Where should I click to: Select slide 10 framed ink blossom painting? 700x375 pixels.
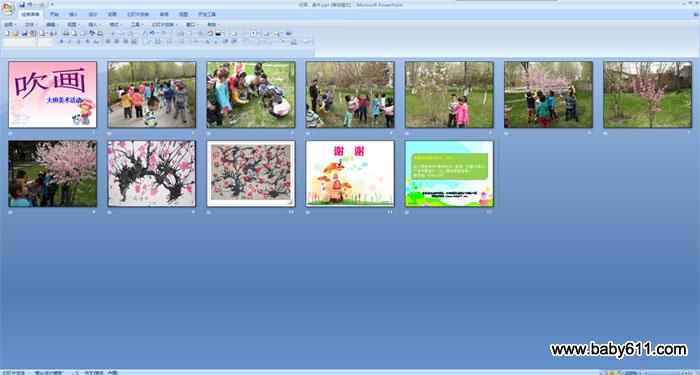[251, 173]
